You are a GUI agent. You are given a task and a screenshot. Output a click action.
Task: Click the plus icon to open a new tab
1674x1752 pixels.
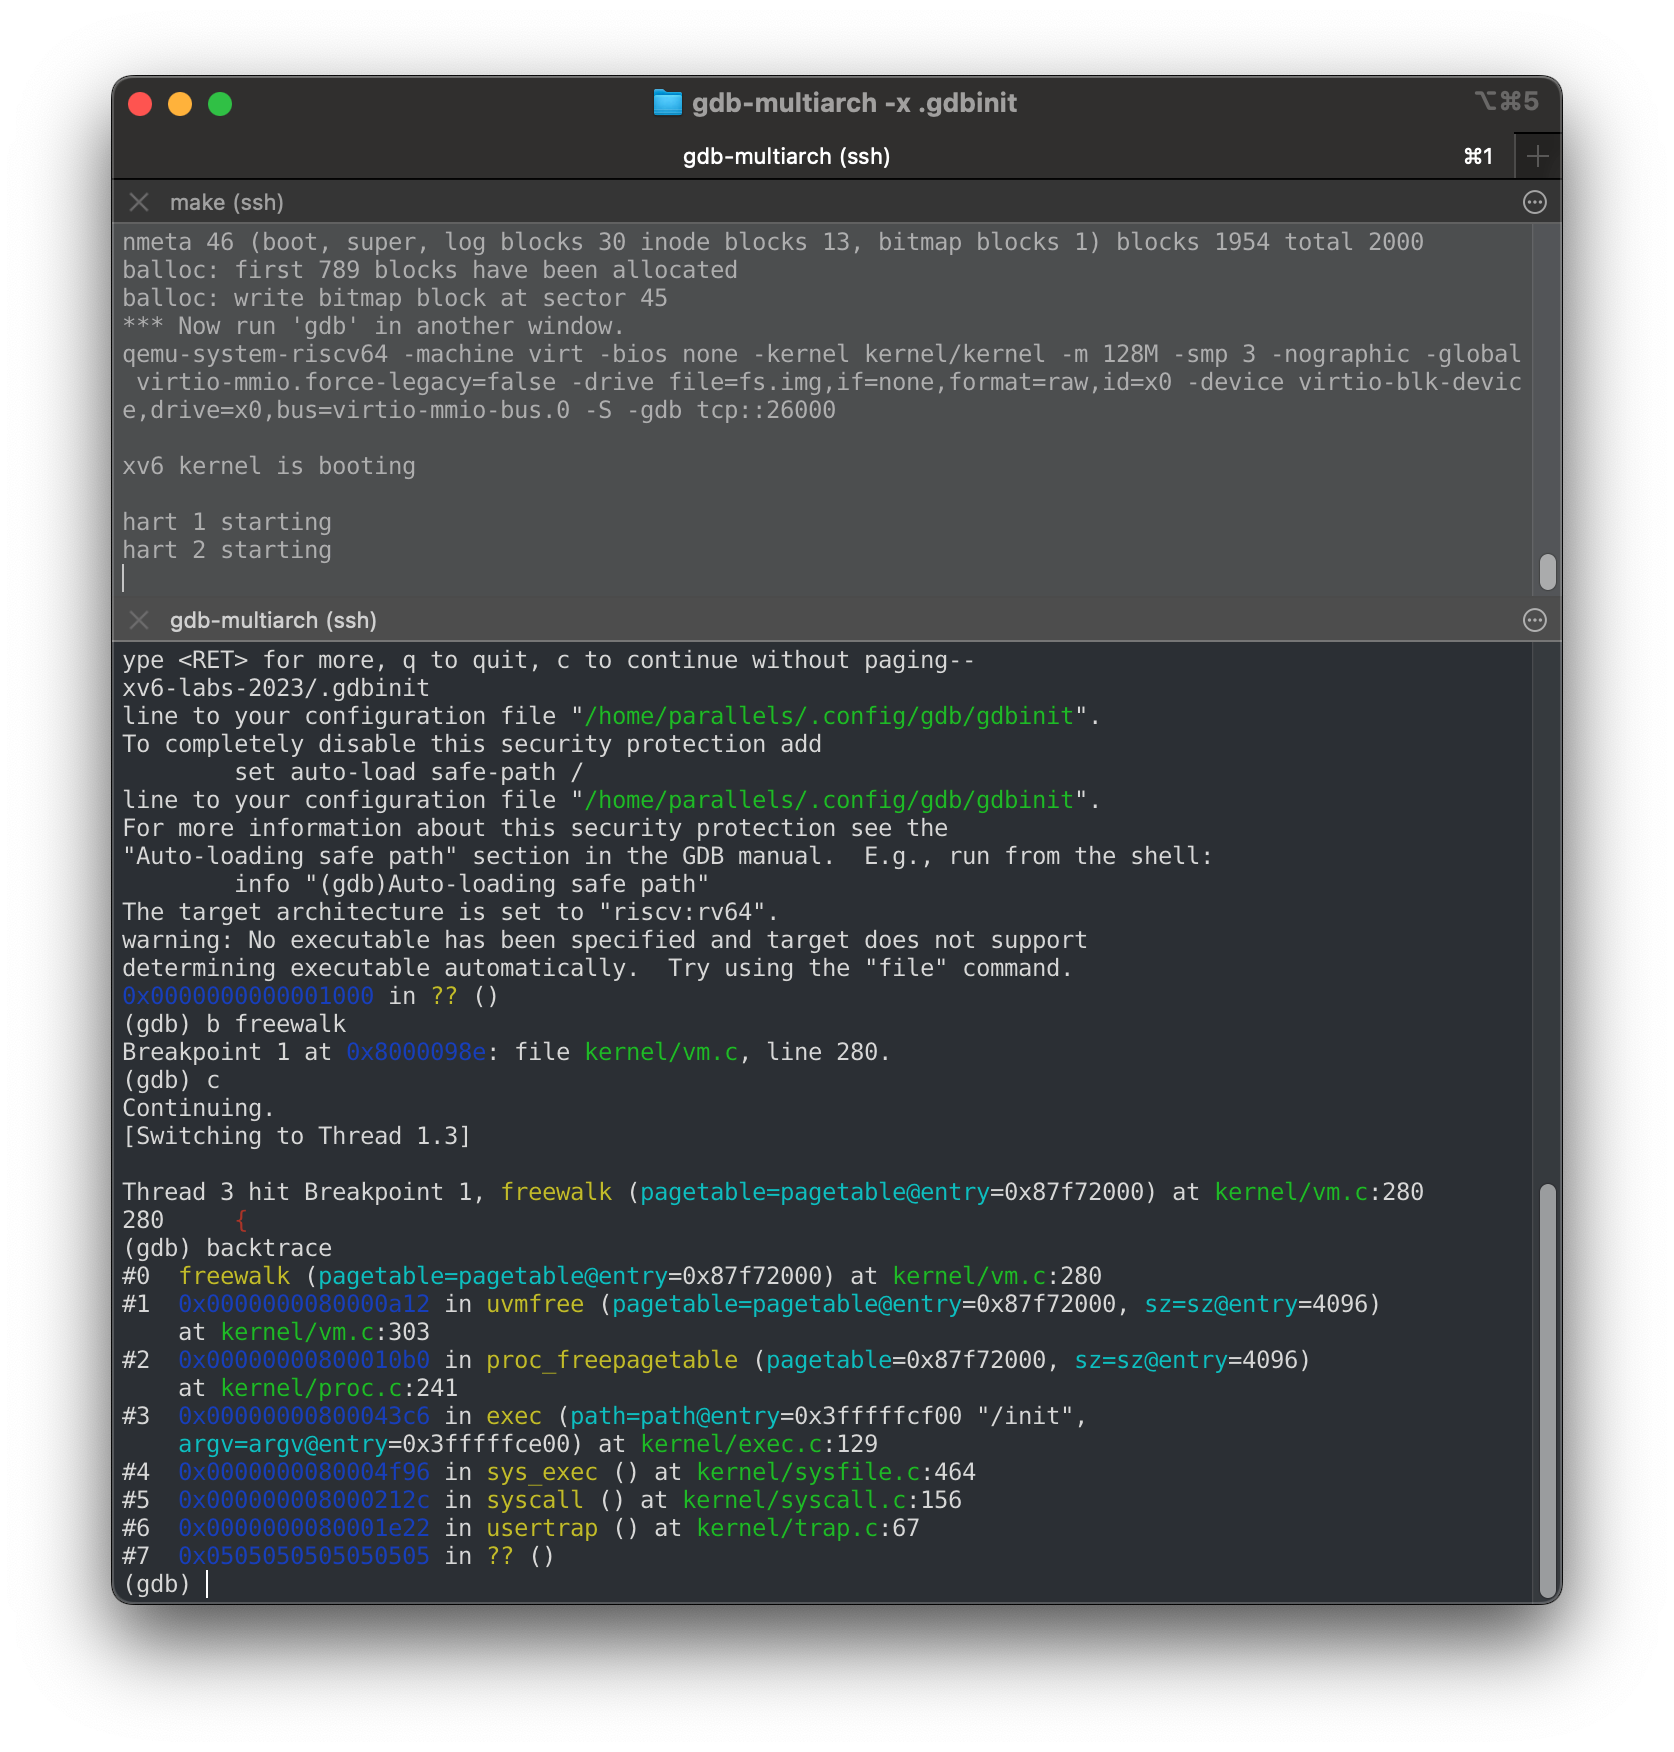[1536, 156]
